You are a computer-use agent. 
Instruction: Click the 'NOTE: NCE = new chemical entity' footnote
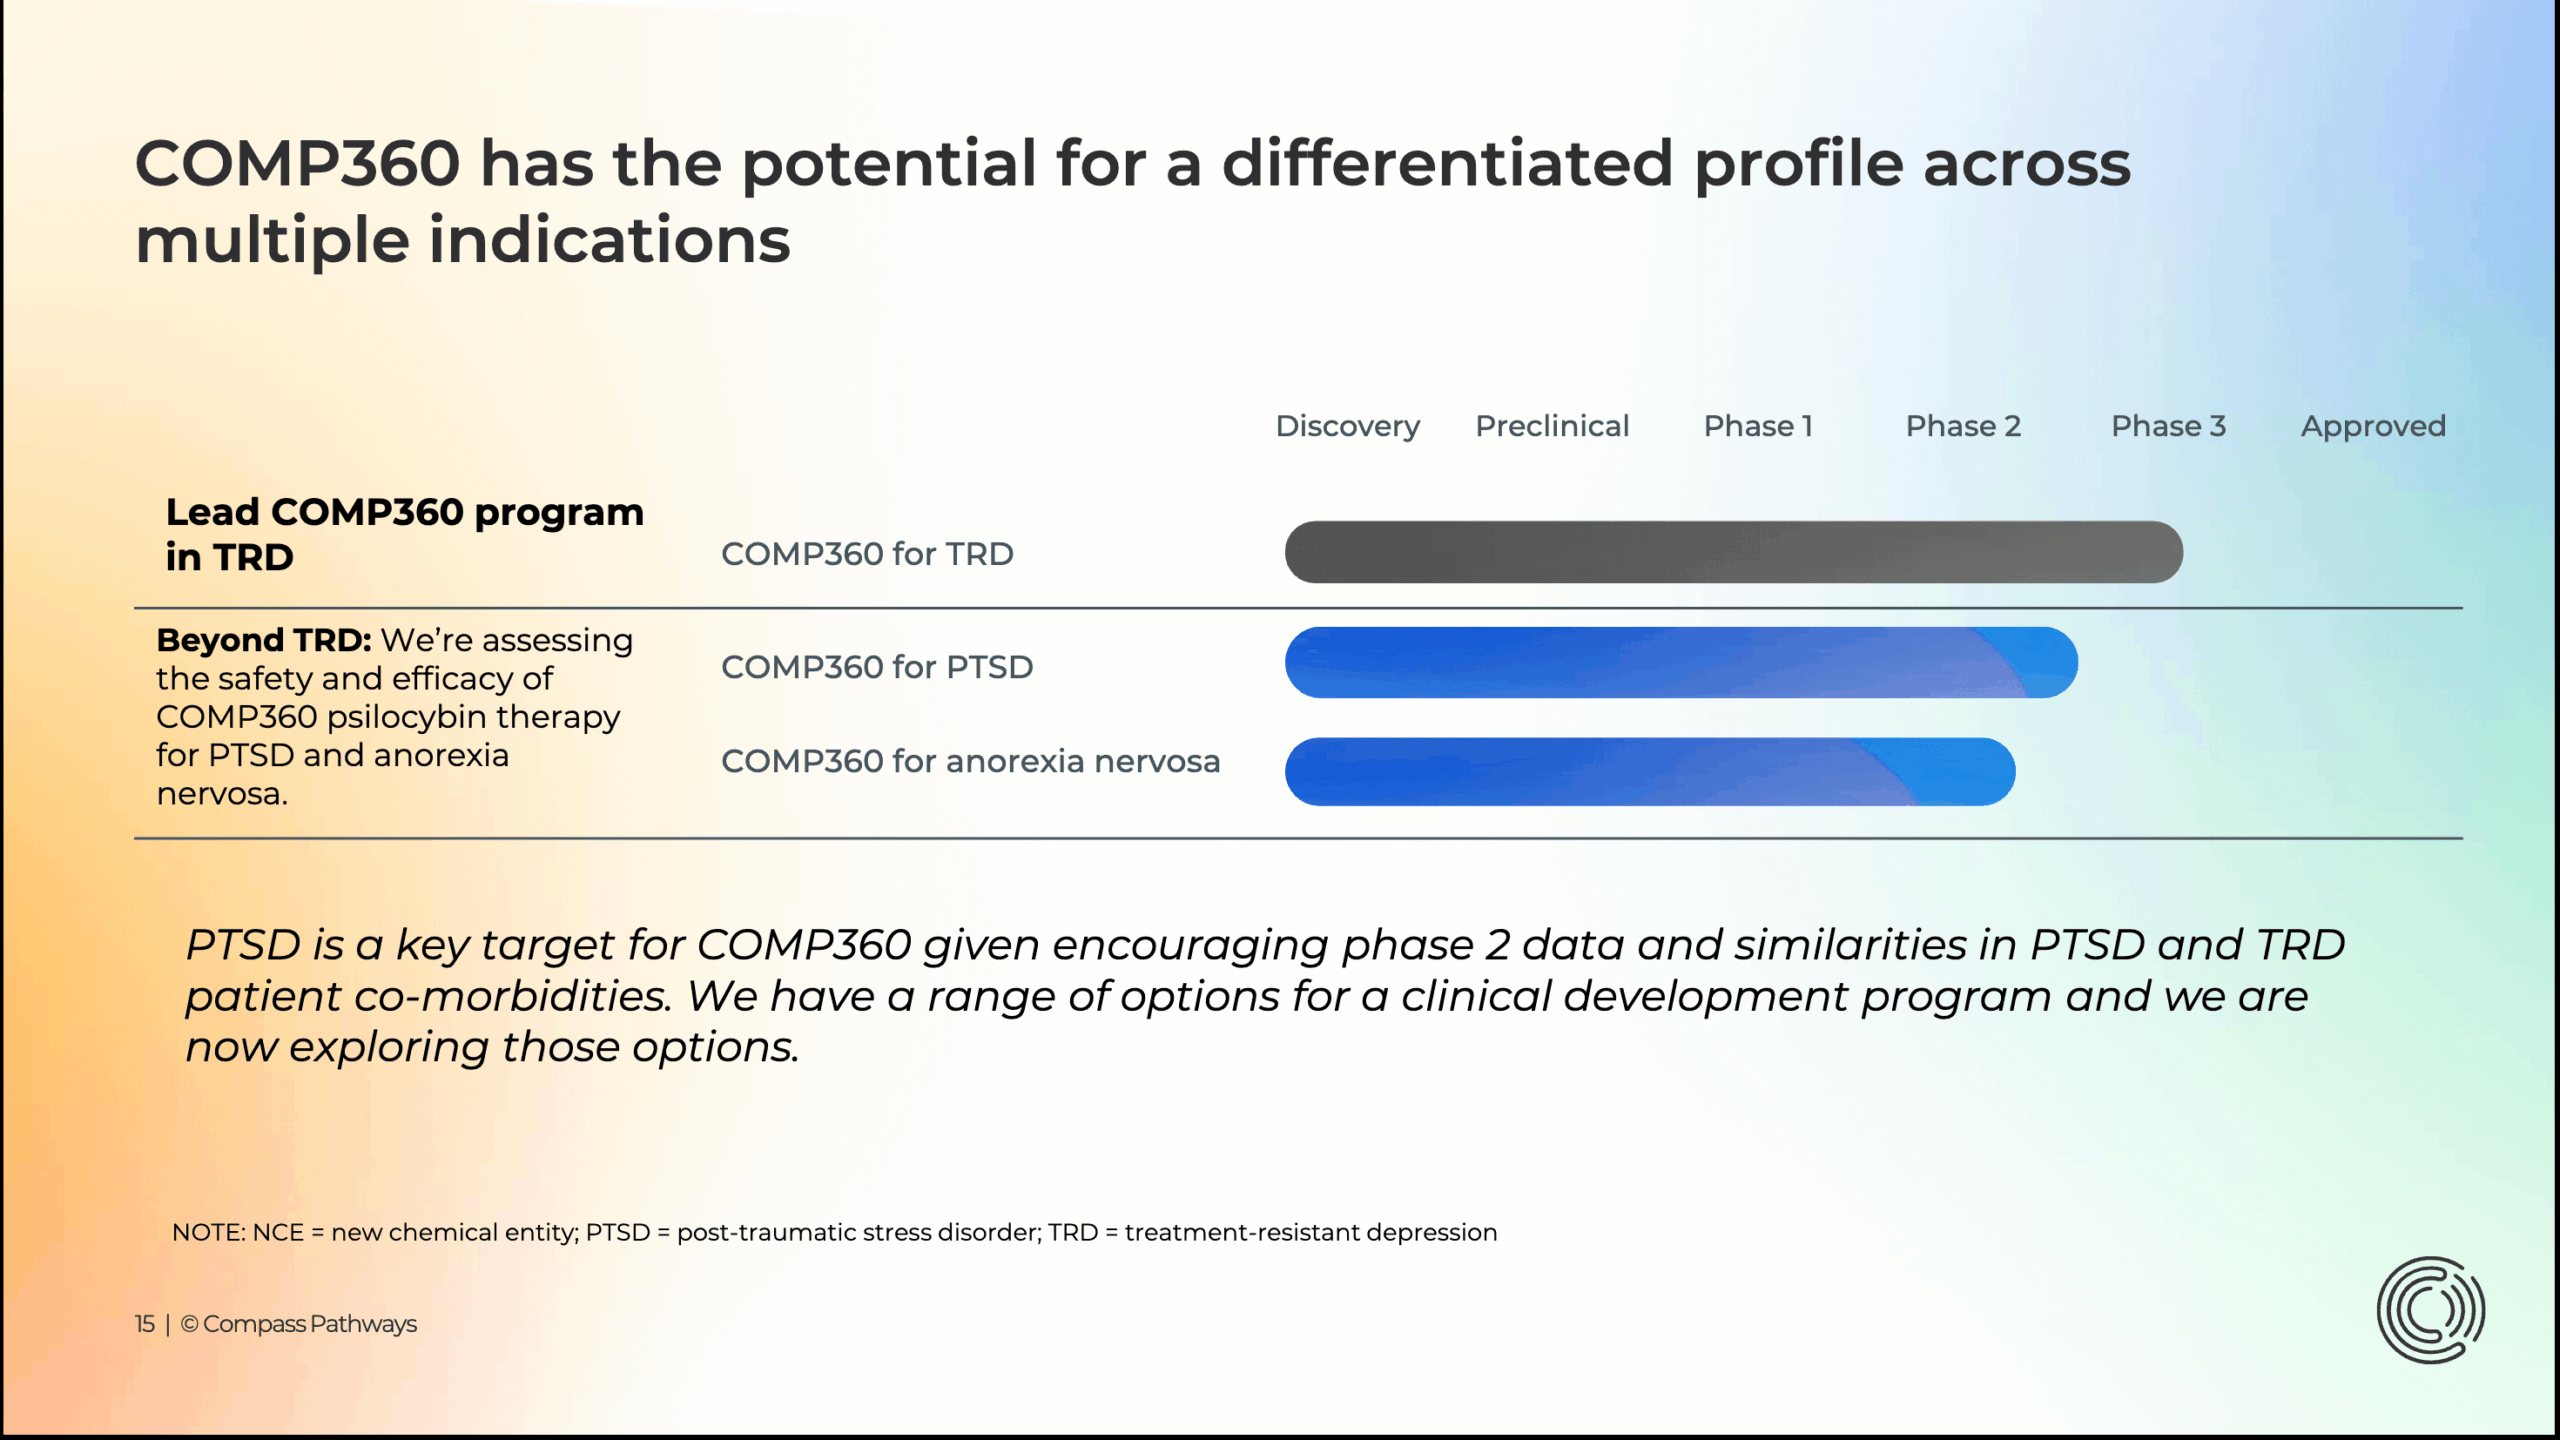834,1232
